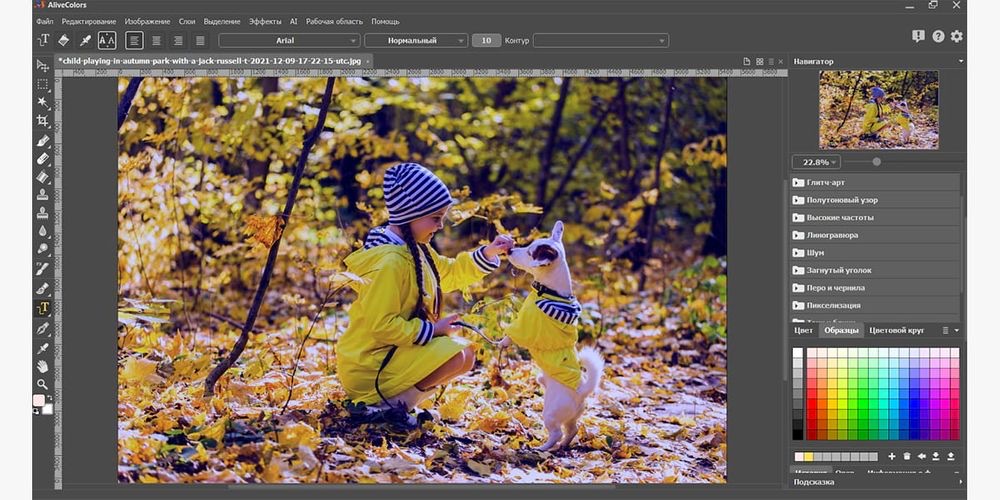Toggle justified text alignment
This screenshot has width=1000, height=500.
point(200,40)
